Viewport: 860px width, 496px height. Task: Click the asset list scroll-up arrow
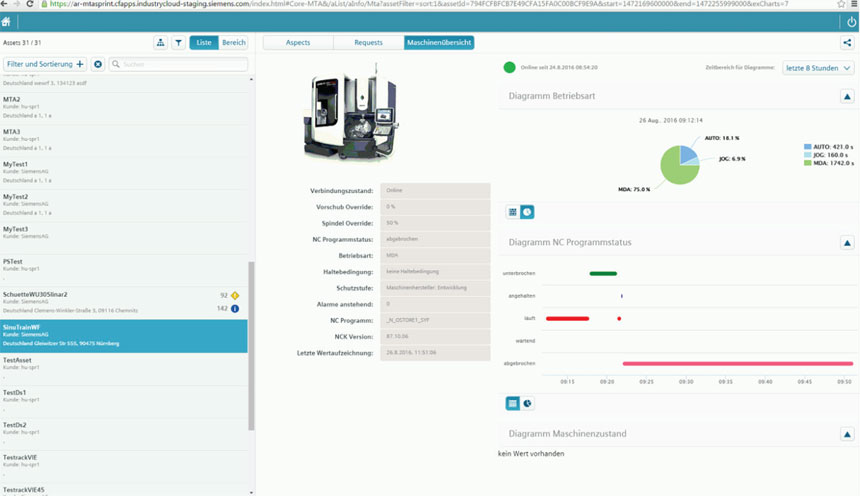251,80
